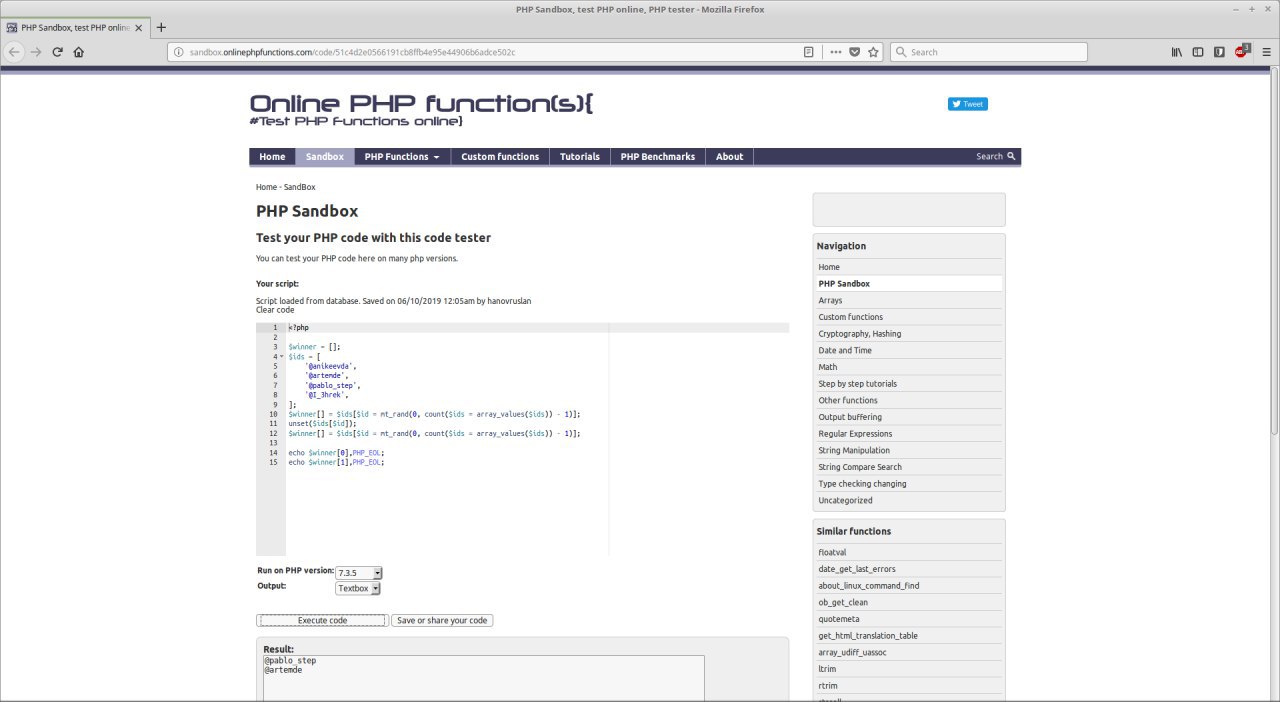Collapse the code fold arrow on line 4
Screen dimensions: 1280x702
pos(281,356)
